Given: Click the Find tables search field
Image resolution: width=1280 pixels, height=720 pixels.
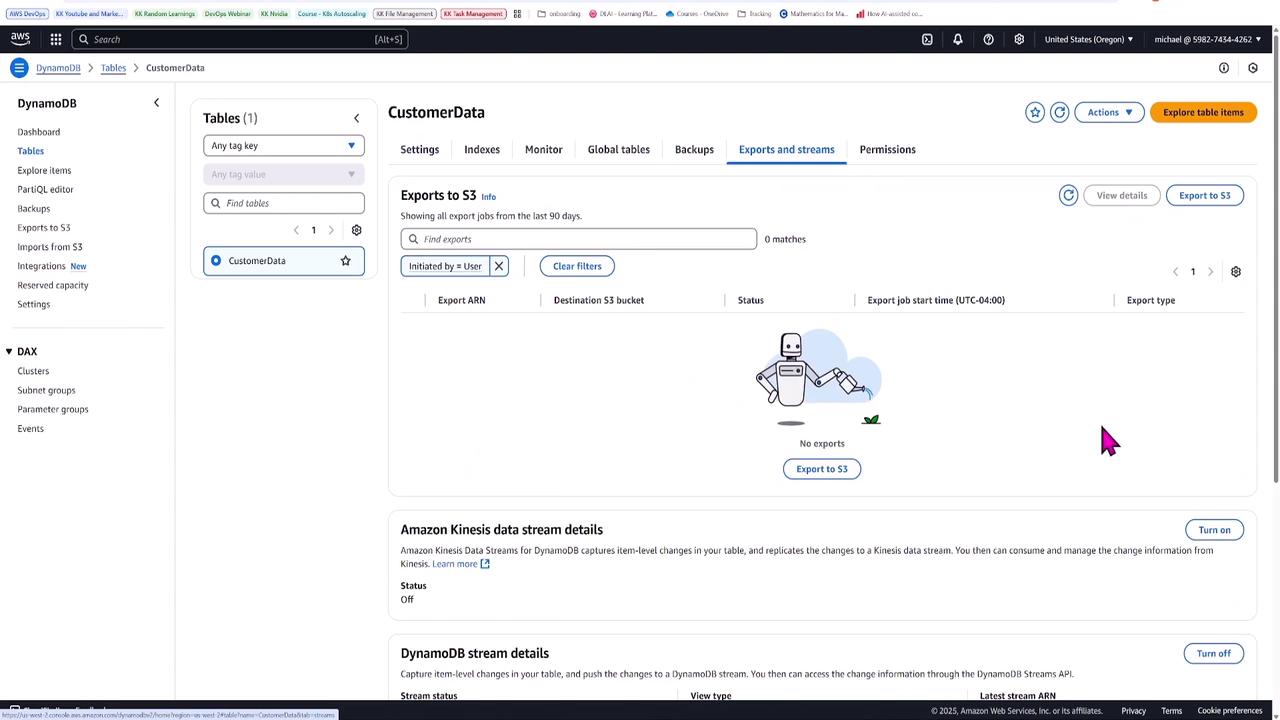Looking at the screenshot, I should 284,203.
